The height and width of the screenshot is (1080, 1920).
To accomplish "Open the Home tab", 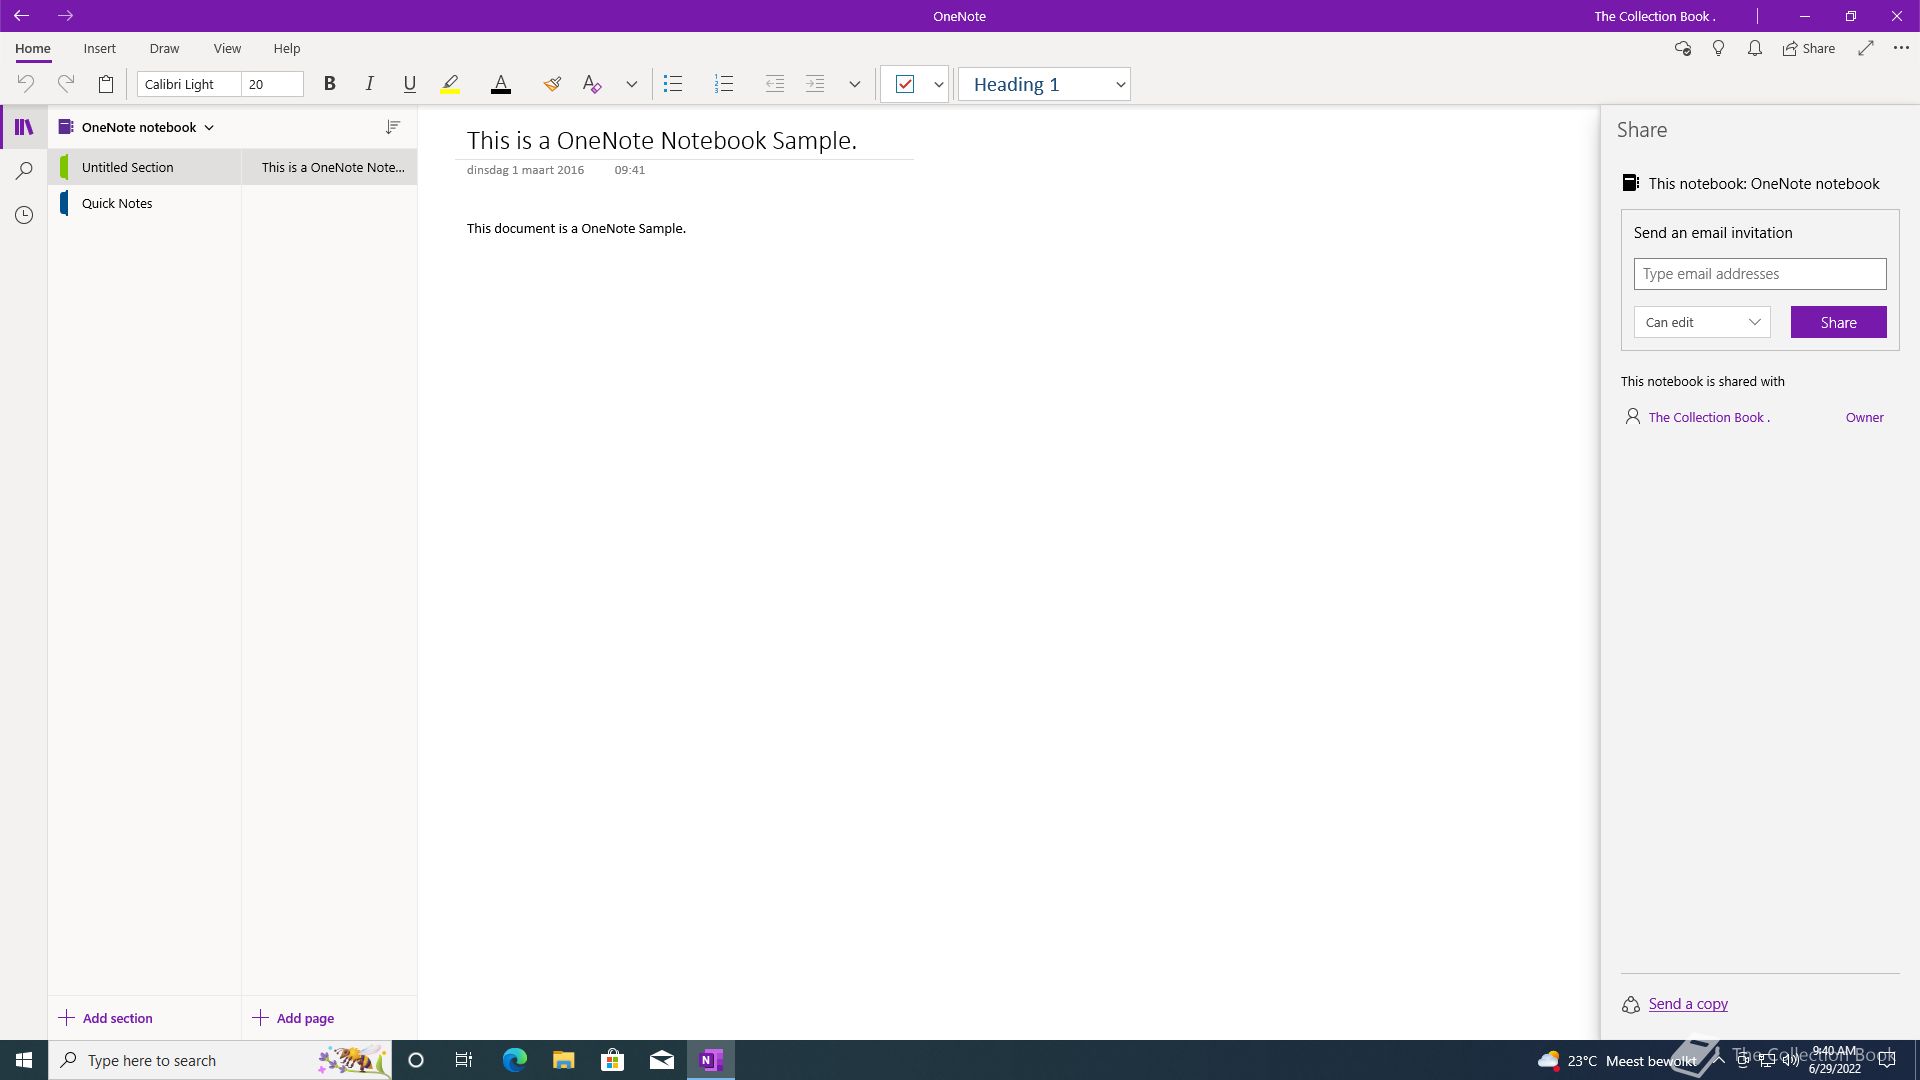I will (33, 48).
